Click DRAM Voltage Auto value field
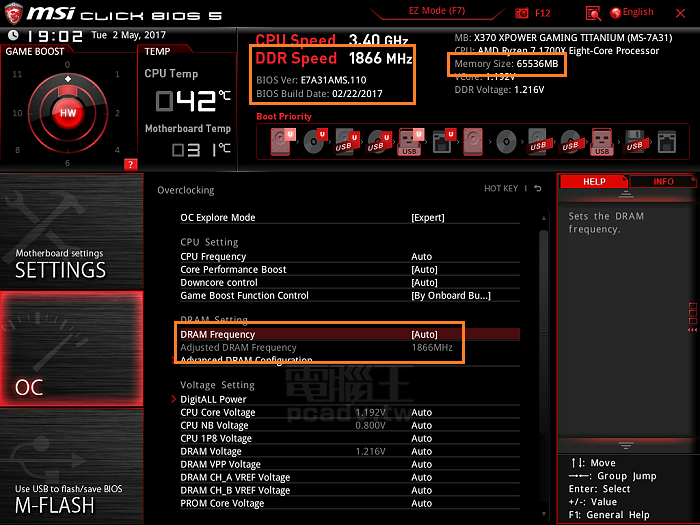The image size is (700, 525). pyautogui.click(x=421, y=451)
